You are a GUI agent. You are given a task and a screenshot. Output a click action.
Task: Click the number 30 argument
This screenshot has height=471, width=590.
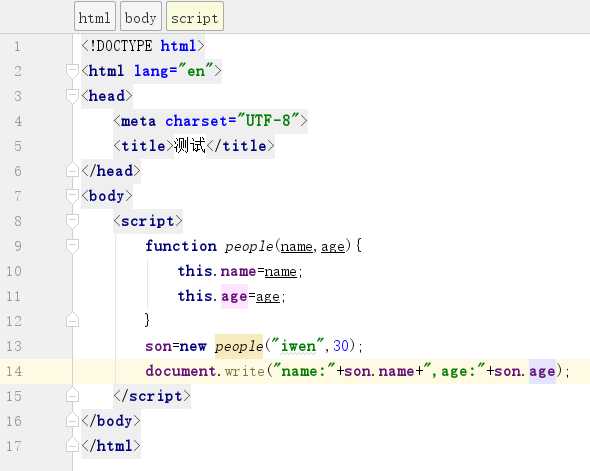(x=341, y=345)
